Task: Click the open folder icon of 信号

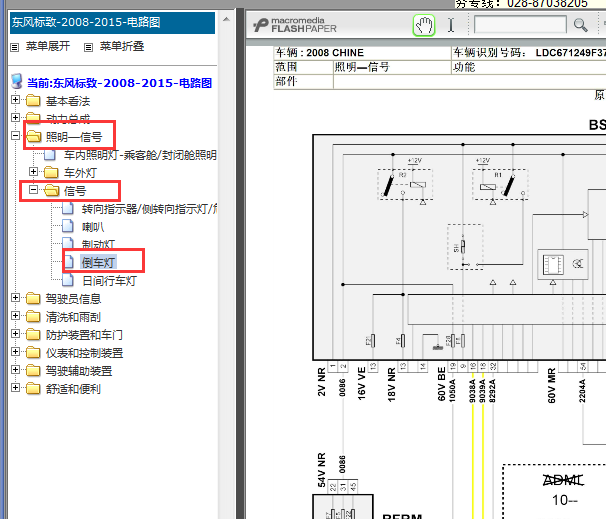Action: pos(51,191)
